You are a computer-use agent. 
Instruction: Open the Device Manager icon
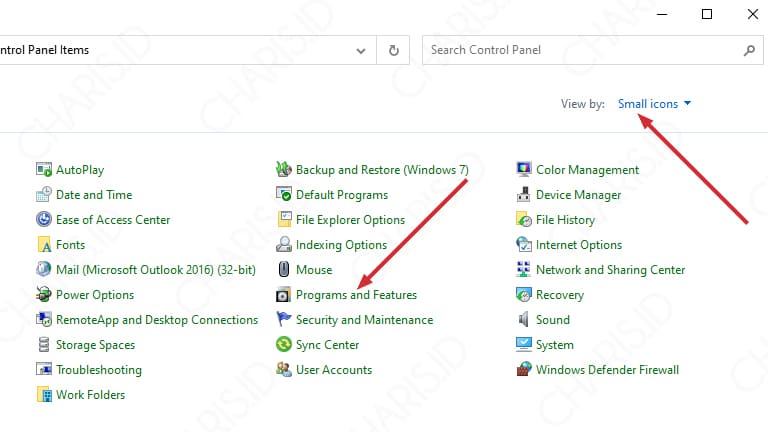524,195
